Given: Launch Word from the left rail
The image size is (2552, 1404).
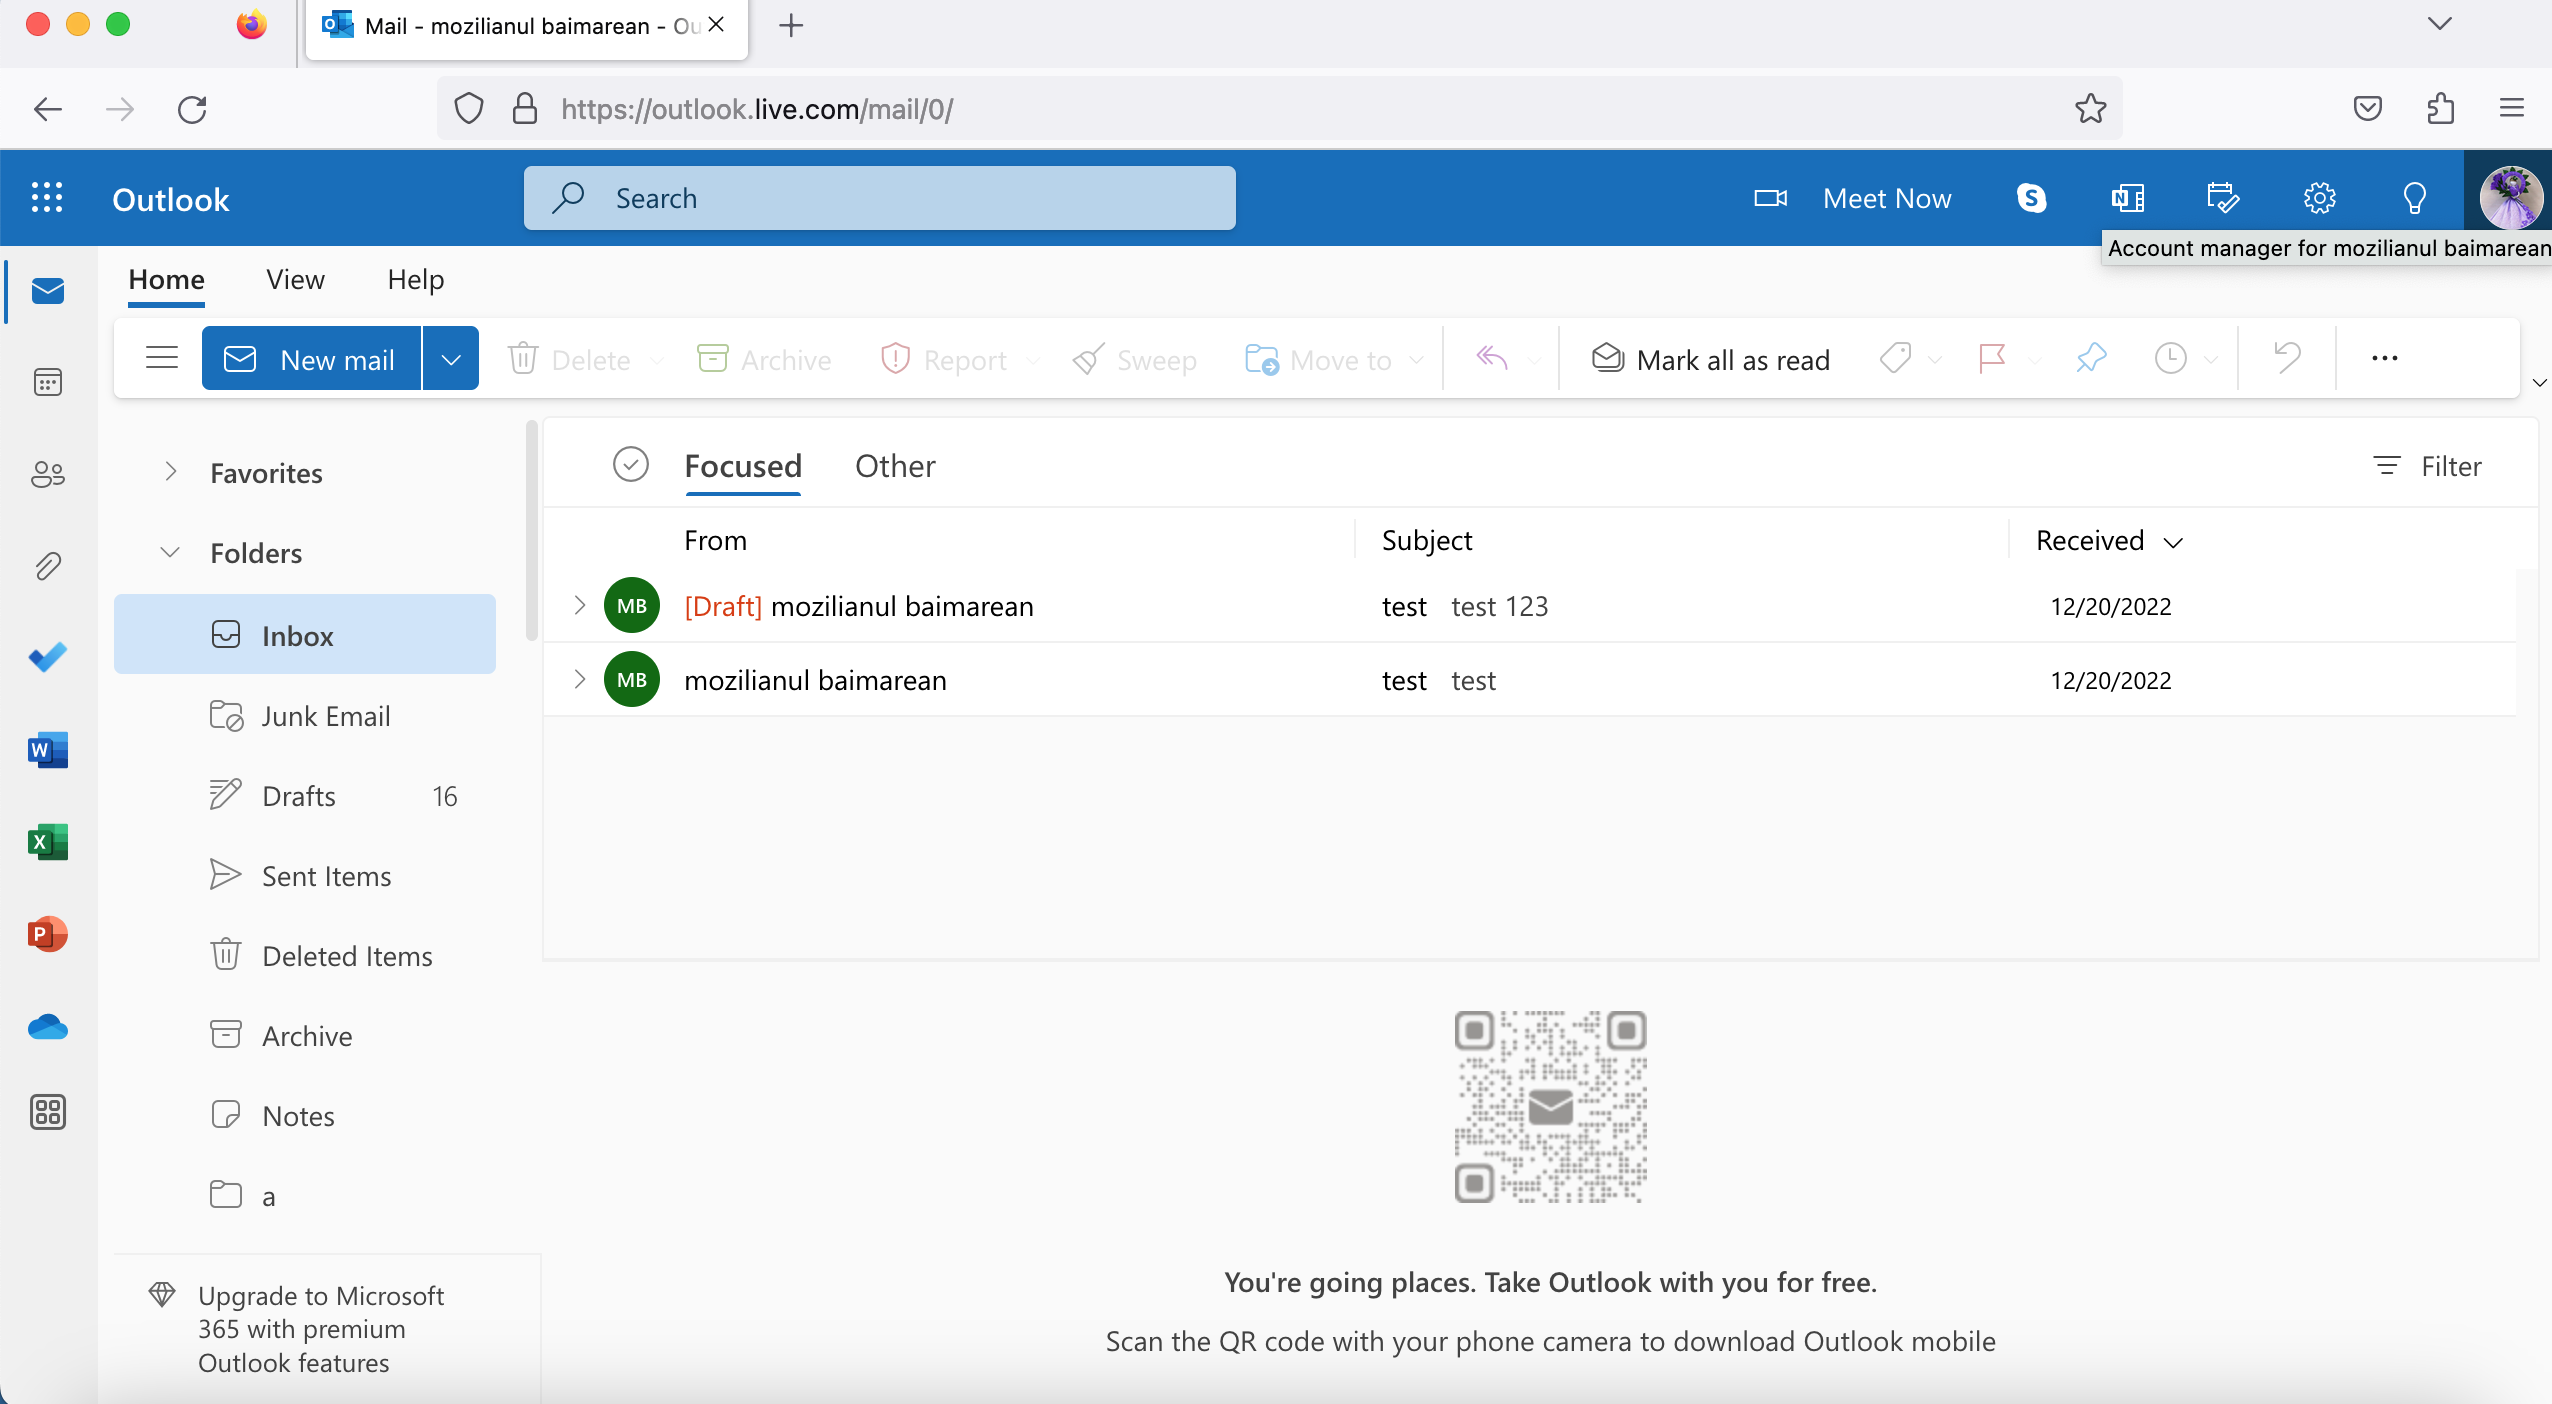Looking at the screenshot, I should (x=47, y=750).
